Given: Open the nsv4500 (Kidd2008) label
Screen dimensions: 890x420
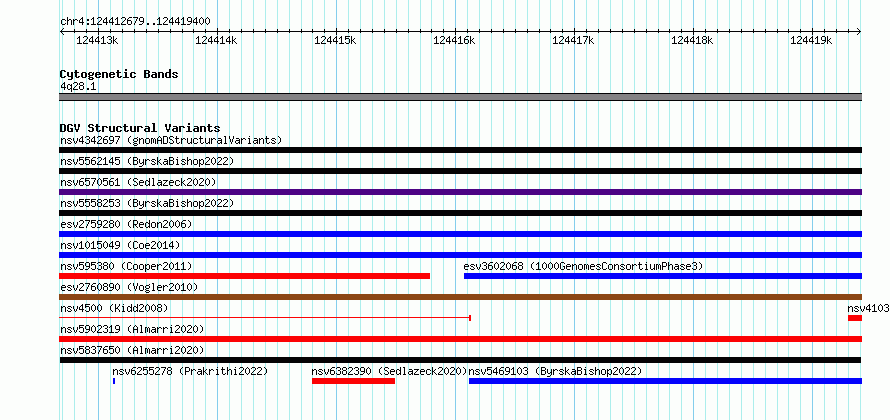Looking at the screenshot, I should point(114,308).
